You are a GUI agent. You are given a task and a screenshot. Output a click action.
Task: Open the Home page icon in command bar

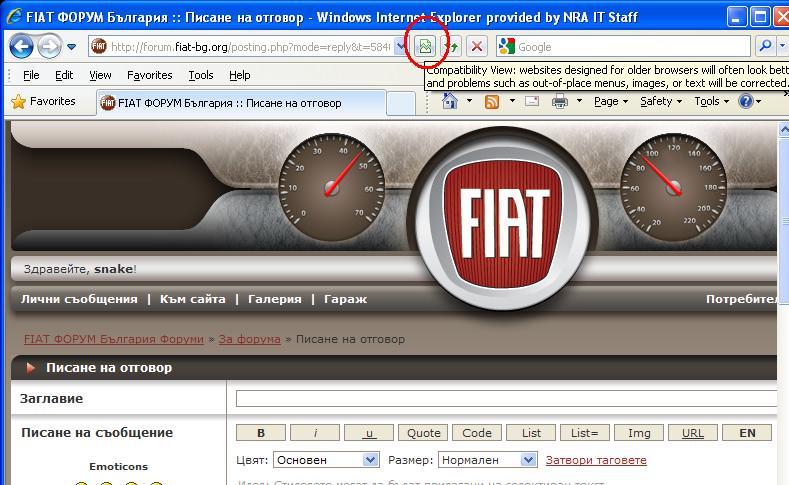tap(450, 101)
